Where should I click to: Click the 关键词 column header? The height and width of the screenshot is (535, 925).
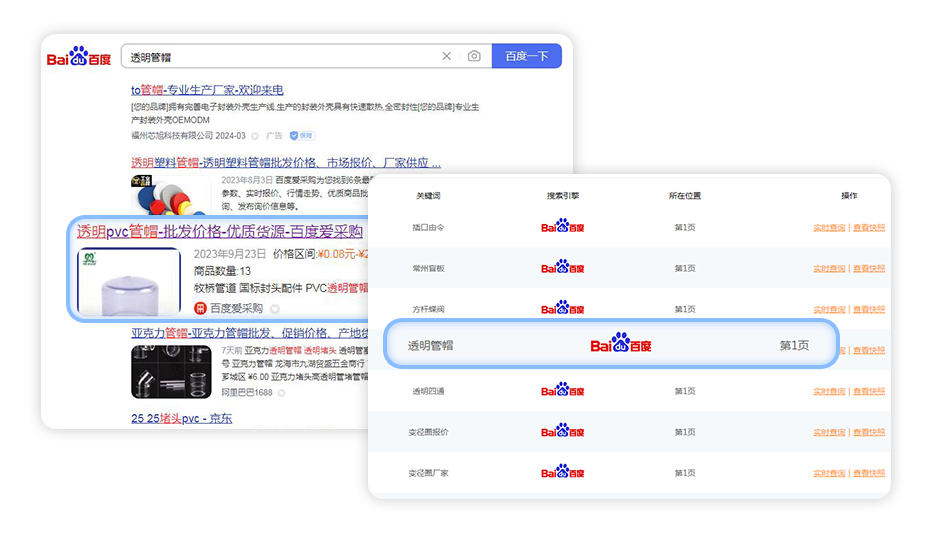(x=428, y=195)
